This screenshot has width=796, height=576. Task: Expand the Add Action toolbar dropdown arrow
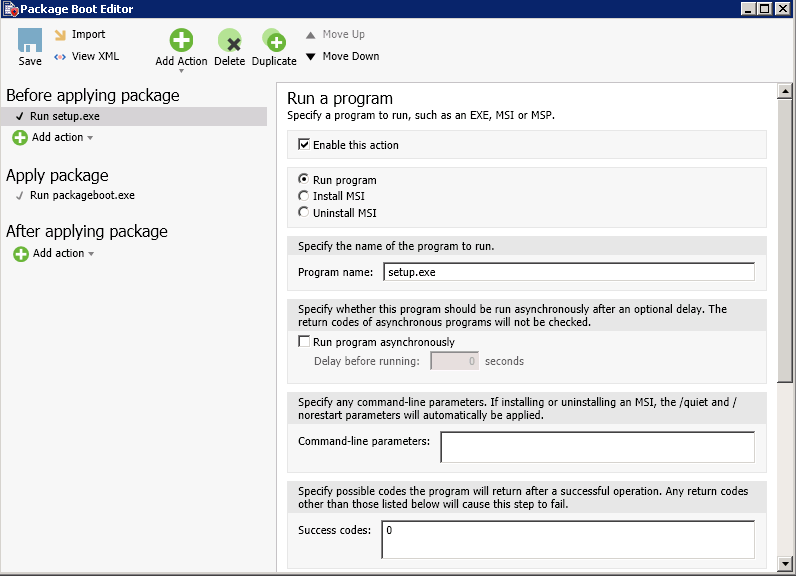tap(181, 71)
